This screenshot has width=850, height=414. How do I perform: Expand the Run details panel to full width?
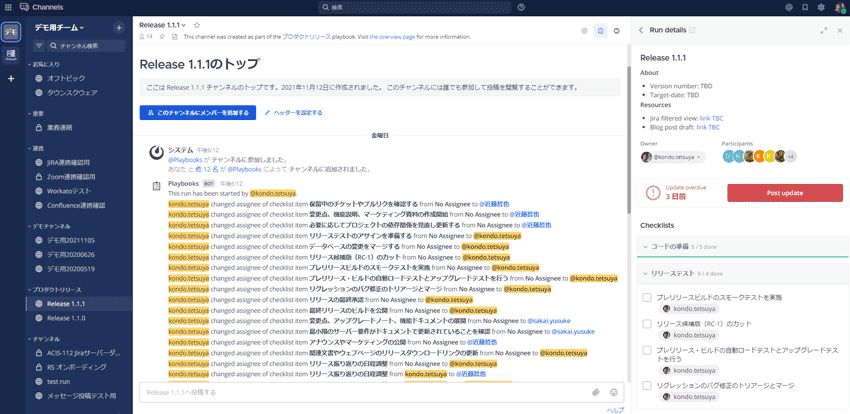tap(824, 30)
